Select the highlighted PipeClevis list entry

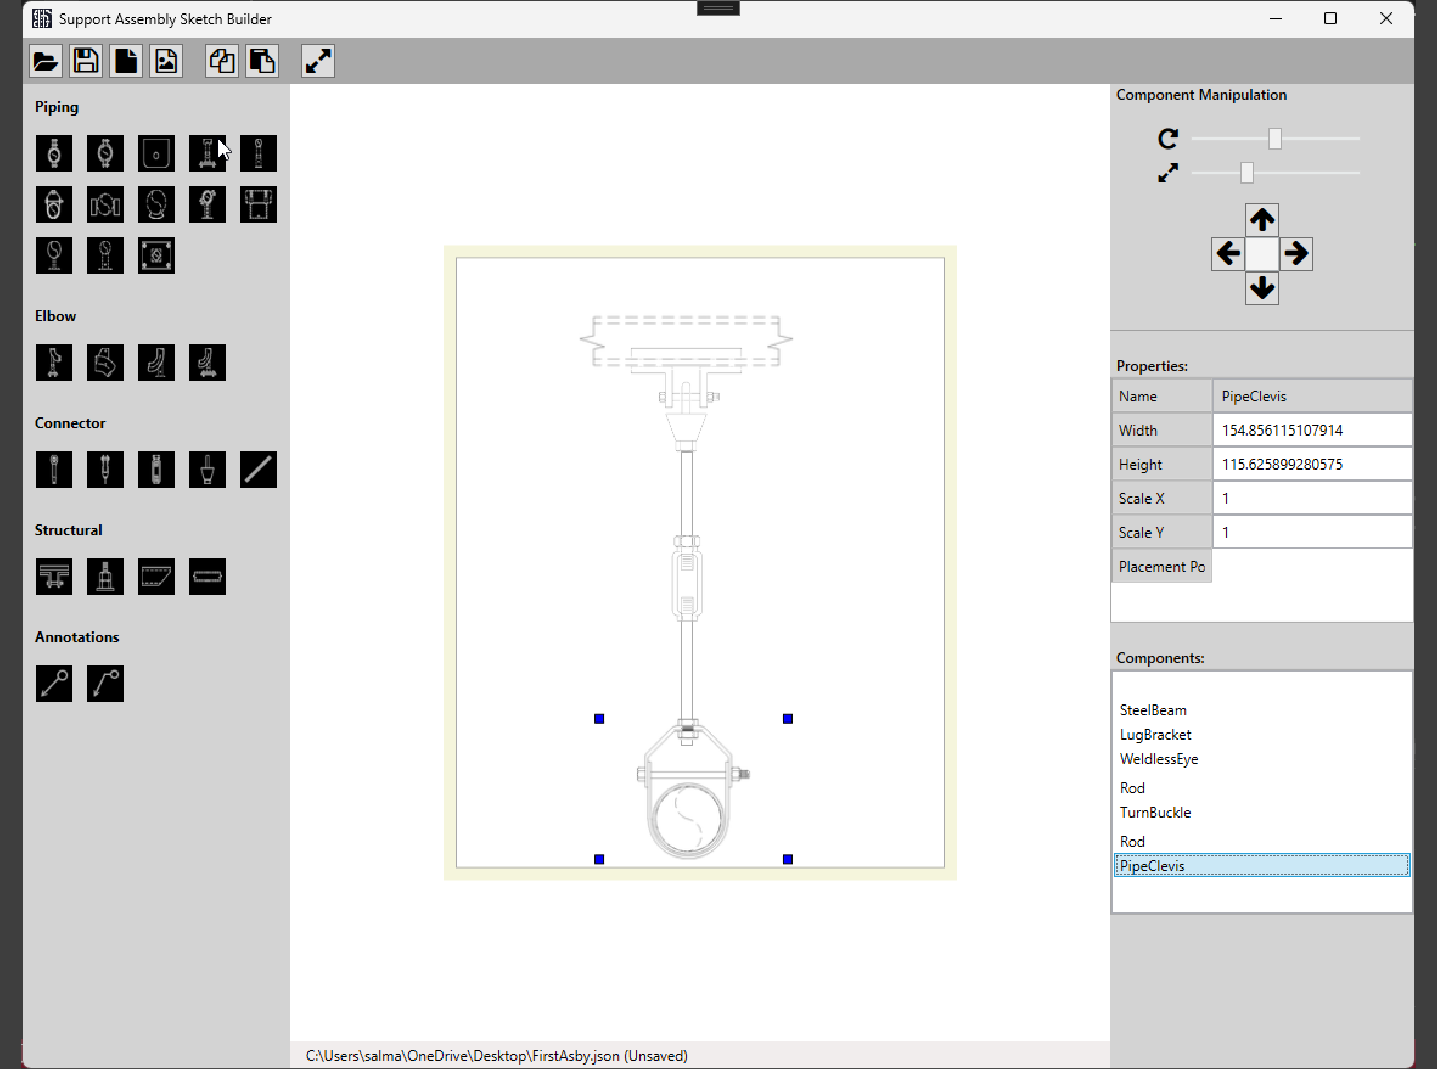[1262, 866]
